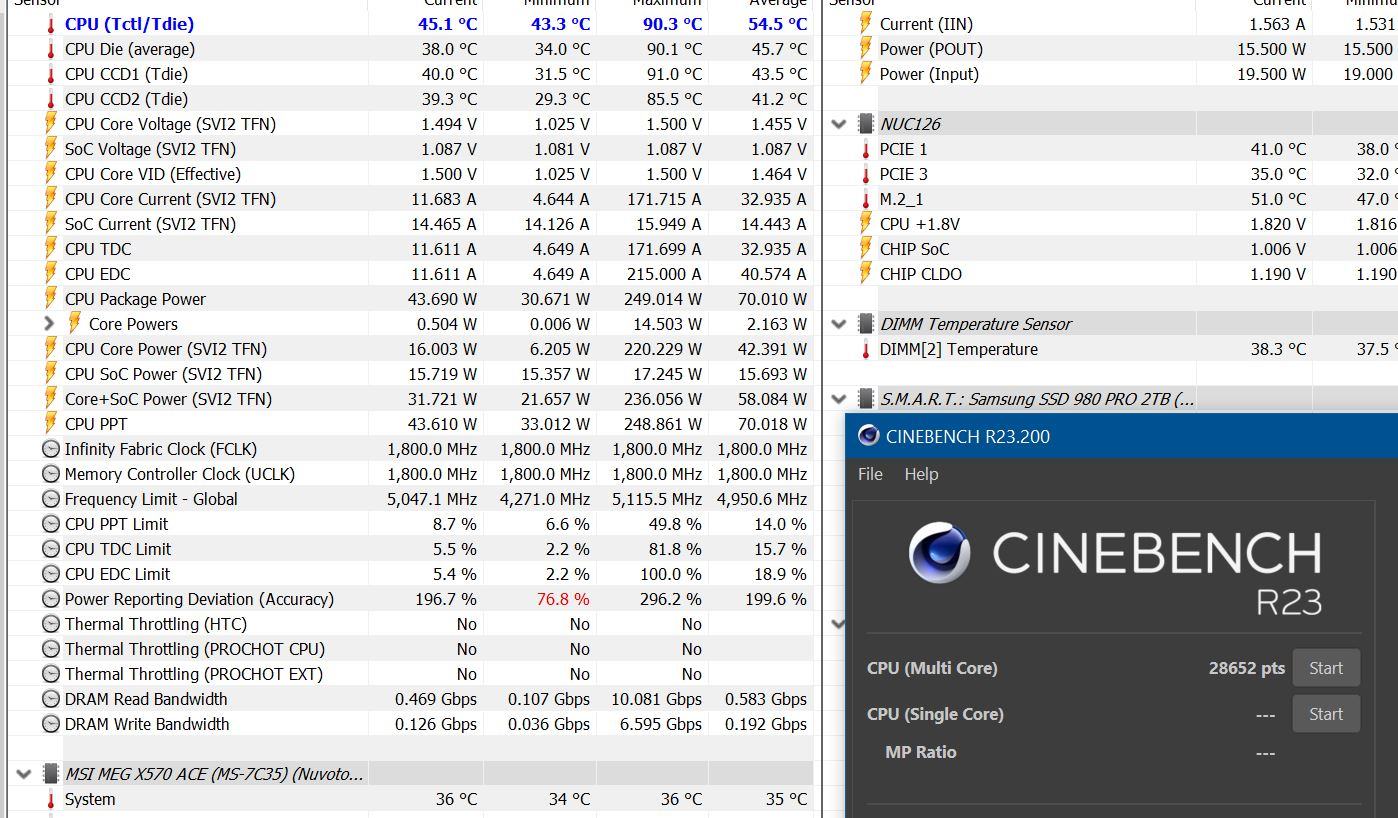Click the clock icon for DRAM Read Bandwidth
Image resolution: width=1398 pixels, height=818 pixels.
coord(51,699)
